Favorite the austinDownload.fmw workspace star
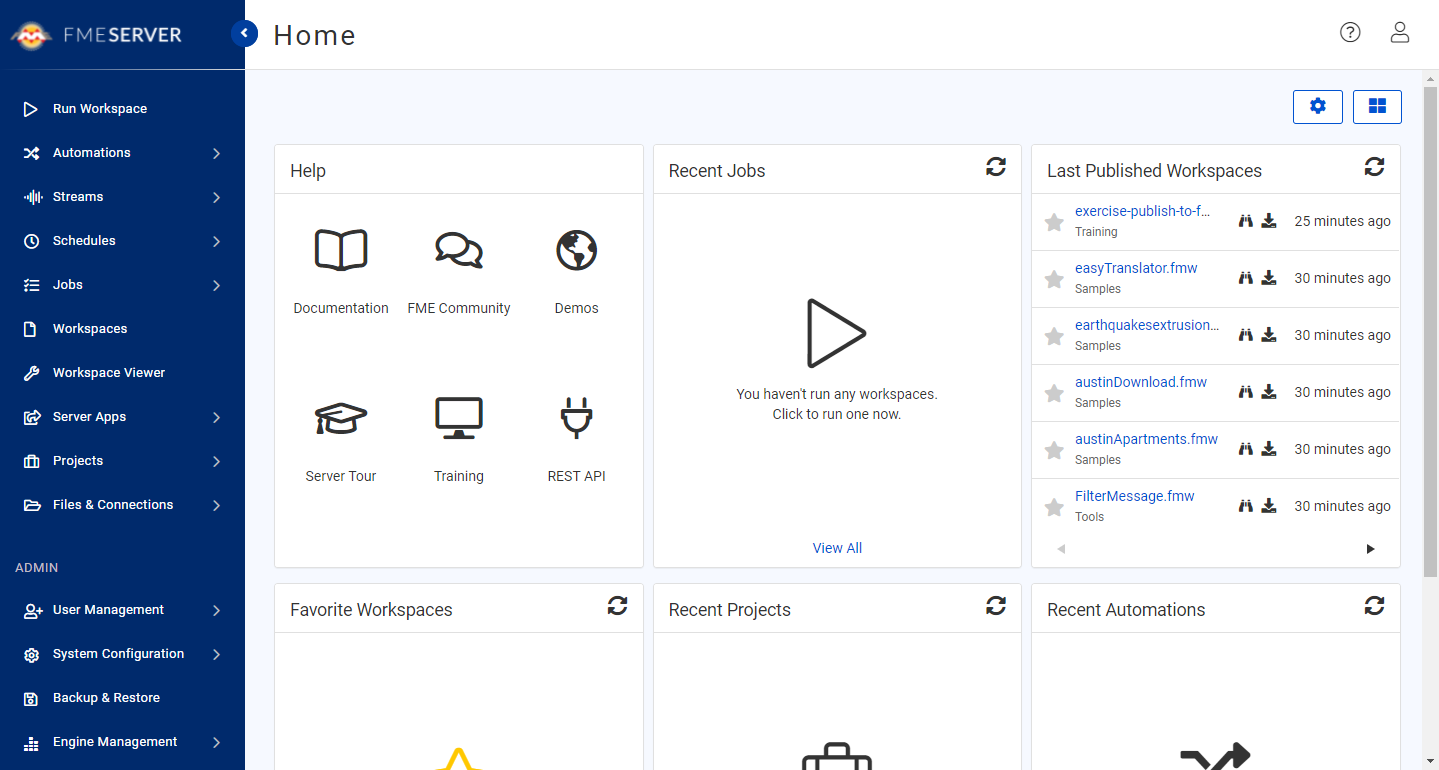This screenshot has height=770, width=1439. point(1054,393)
